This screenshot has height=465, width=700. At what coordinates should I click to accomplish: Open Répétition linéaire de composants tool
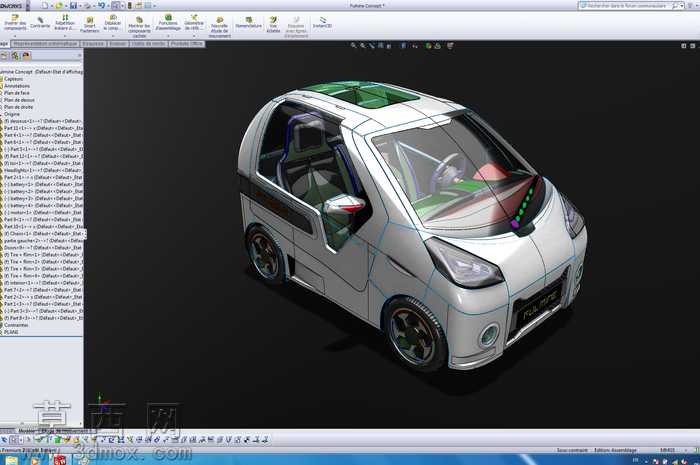[x=65, y=22]
